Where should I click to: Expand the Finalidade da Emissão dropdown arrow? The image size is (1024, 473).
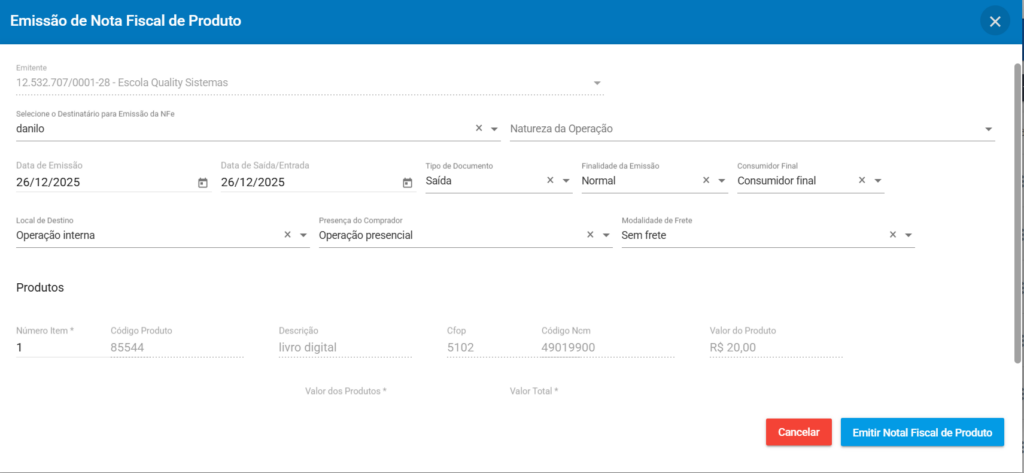point(722,181)
